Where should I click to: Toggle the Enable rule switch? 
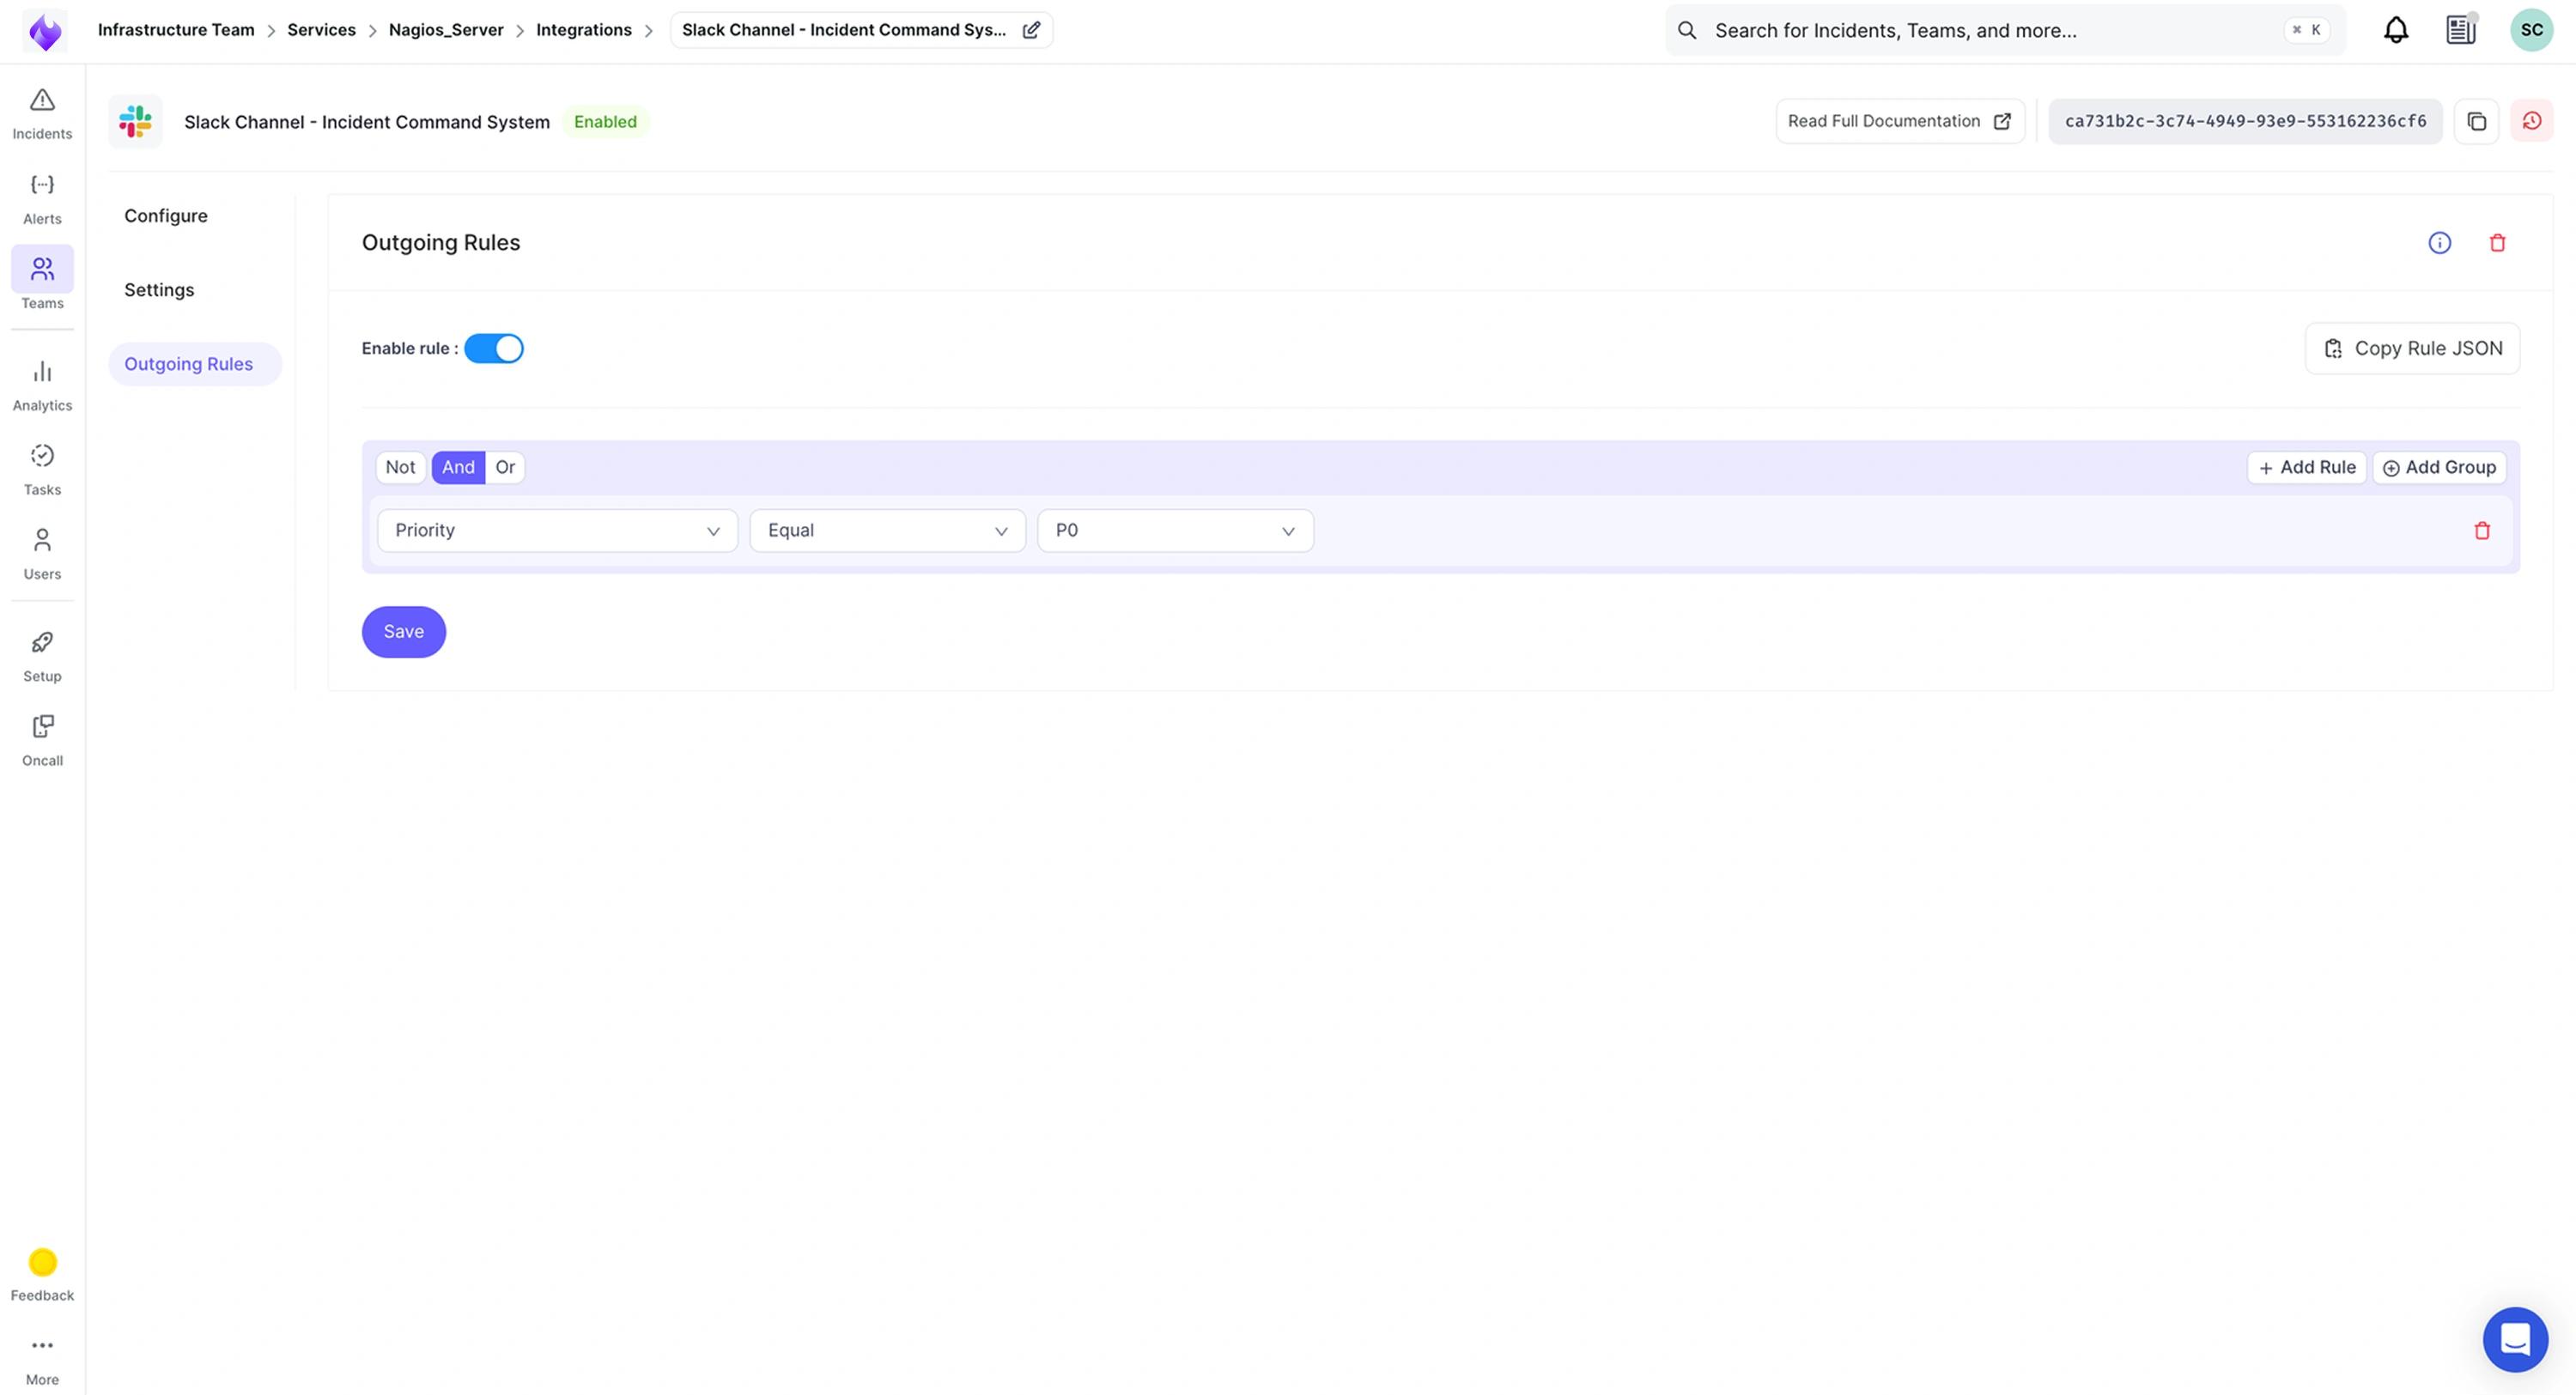pos(494,348)
